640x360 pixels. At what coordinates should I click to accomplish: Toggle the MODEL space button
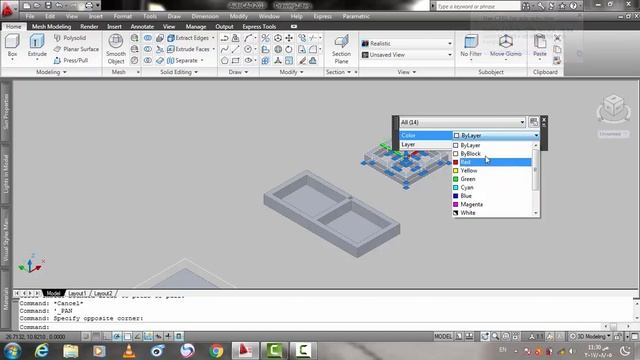[443, 336]
